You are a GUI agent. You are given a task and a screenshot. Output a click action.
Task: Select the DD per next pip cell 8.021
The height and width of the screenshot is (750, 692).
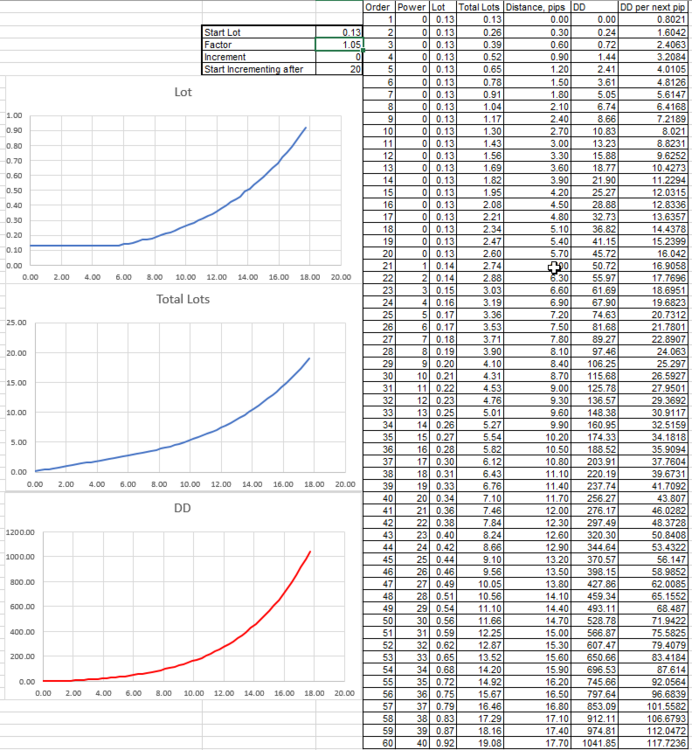coord(653,131)
